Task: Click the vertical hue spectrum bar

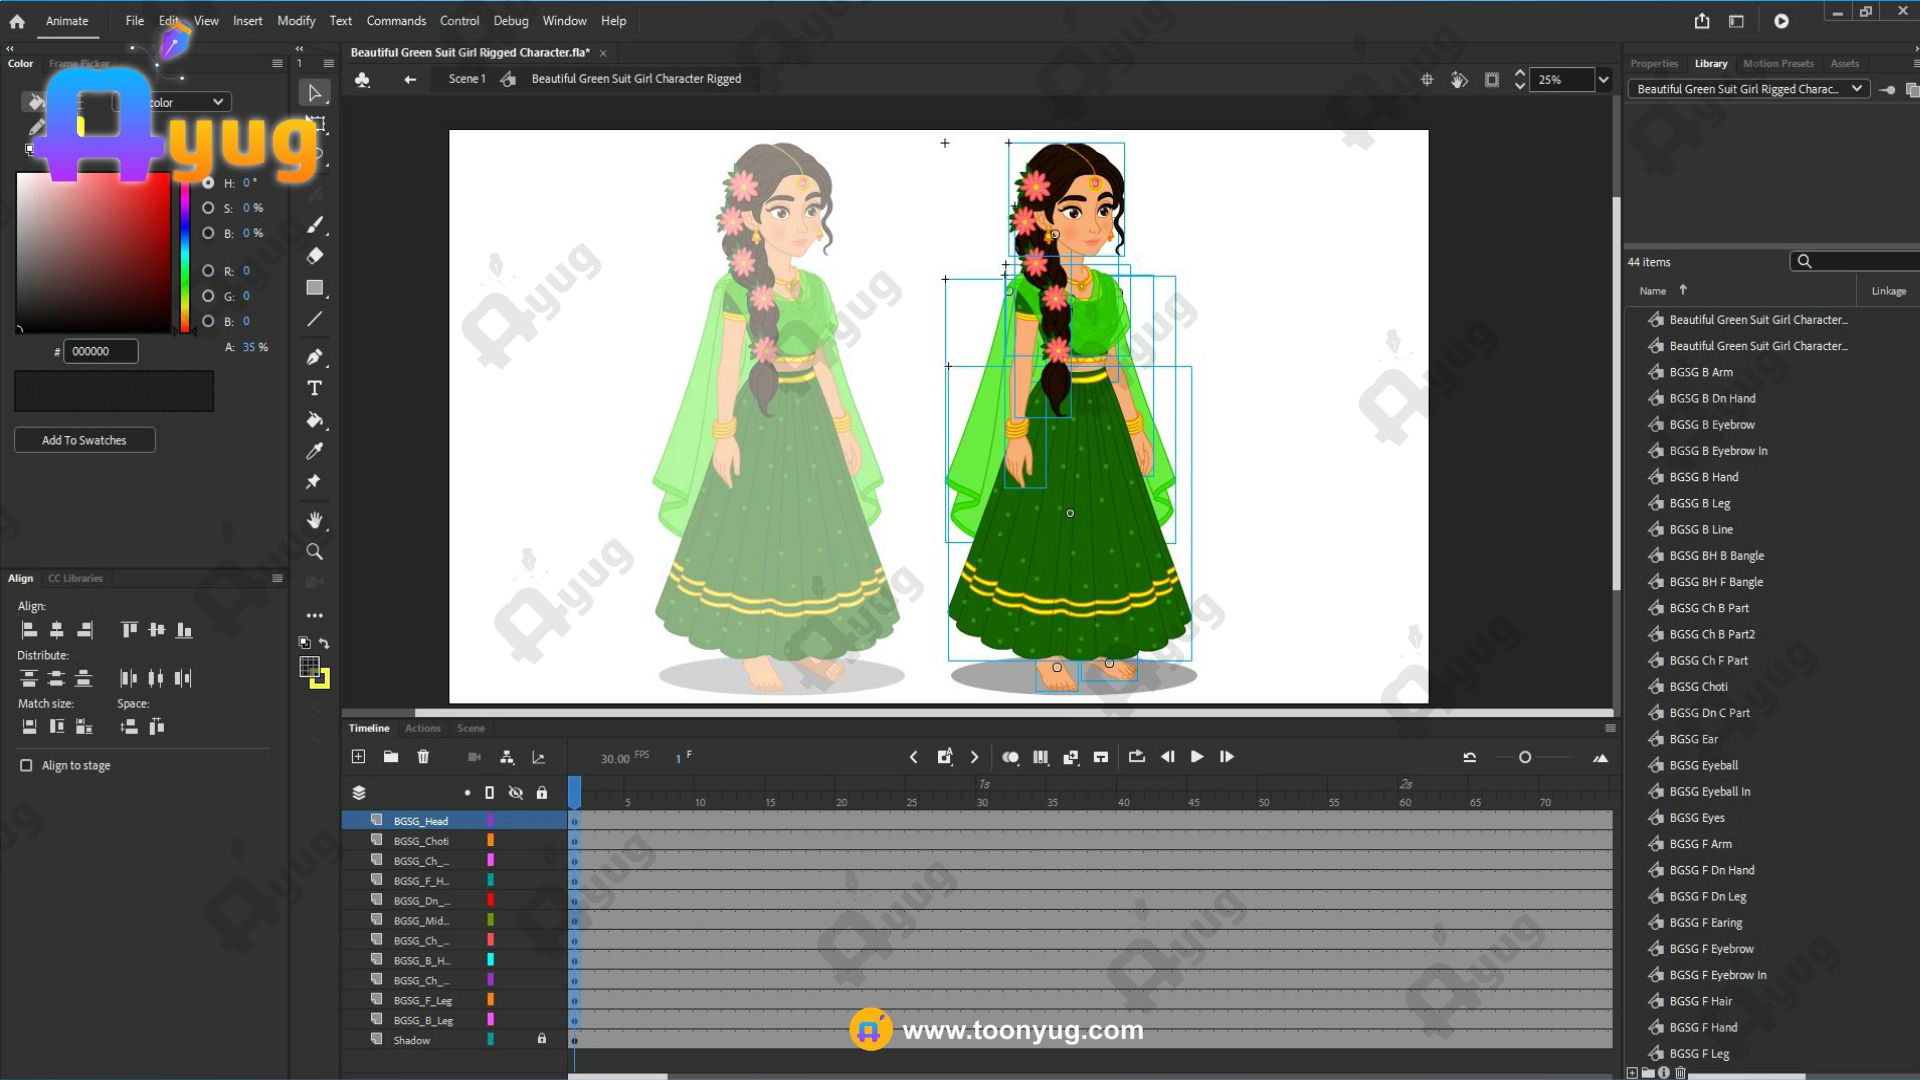Action: [184, 255]
